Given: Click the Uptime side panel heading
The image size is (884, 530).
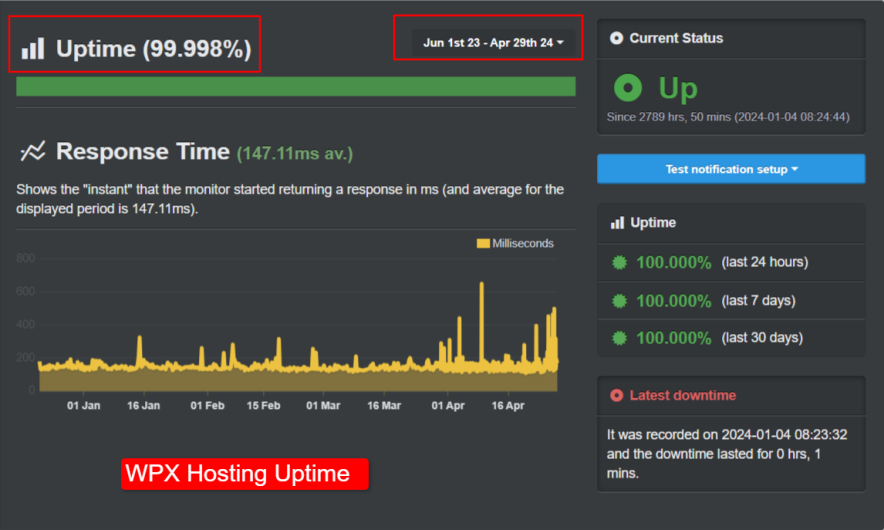Looking at the screenshot, I should point(653,223).
